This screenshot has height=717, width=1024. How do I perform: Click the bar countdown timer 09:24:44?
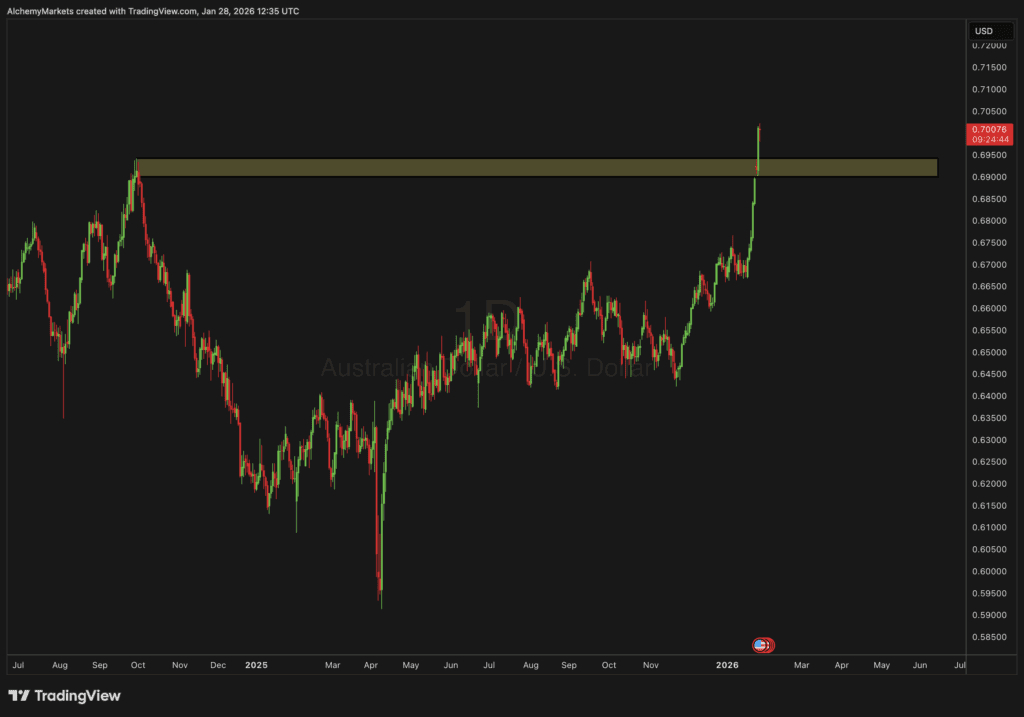click(989, 140)
